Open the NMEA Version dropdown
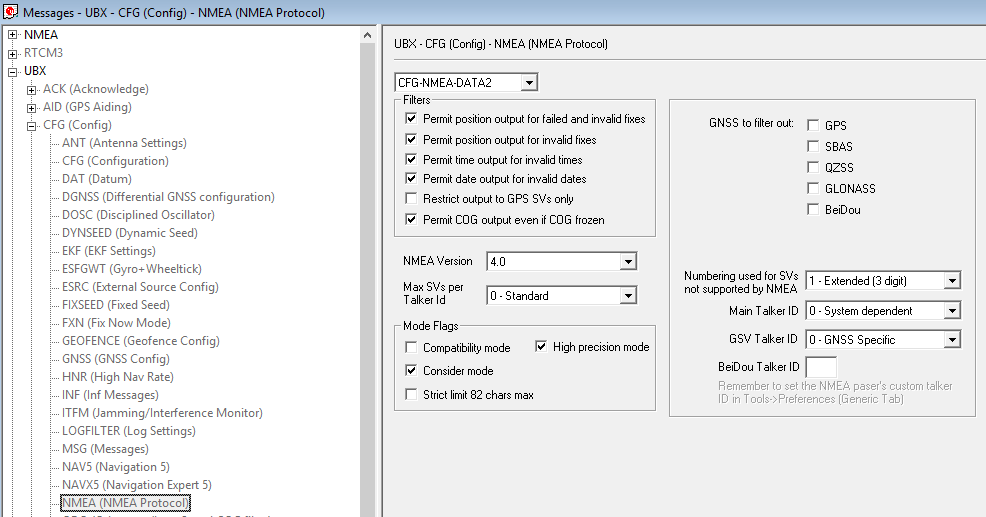 628,262
